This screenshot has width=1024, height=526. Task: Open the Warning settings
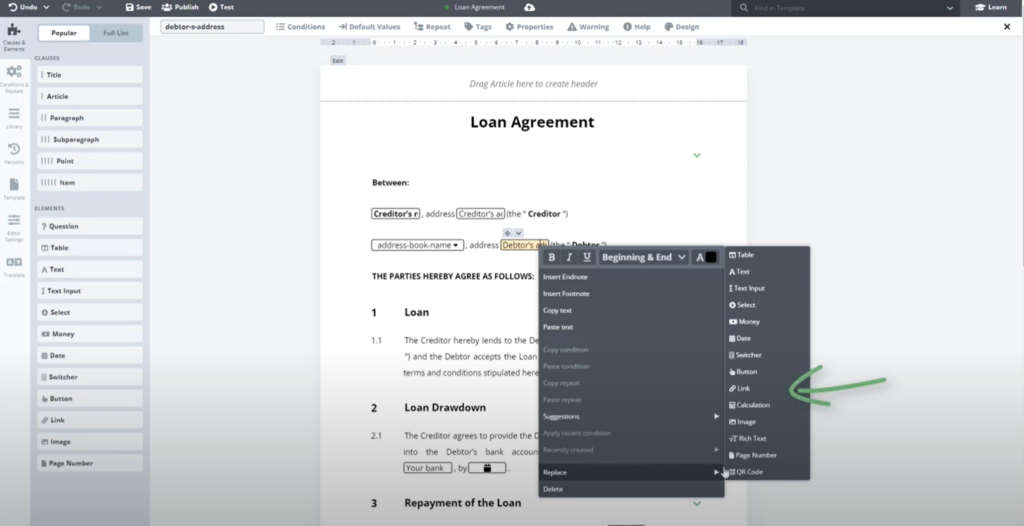pos(588,27)
